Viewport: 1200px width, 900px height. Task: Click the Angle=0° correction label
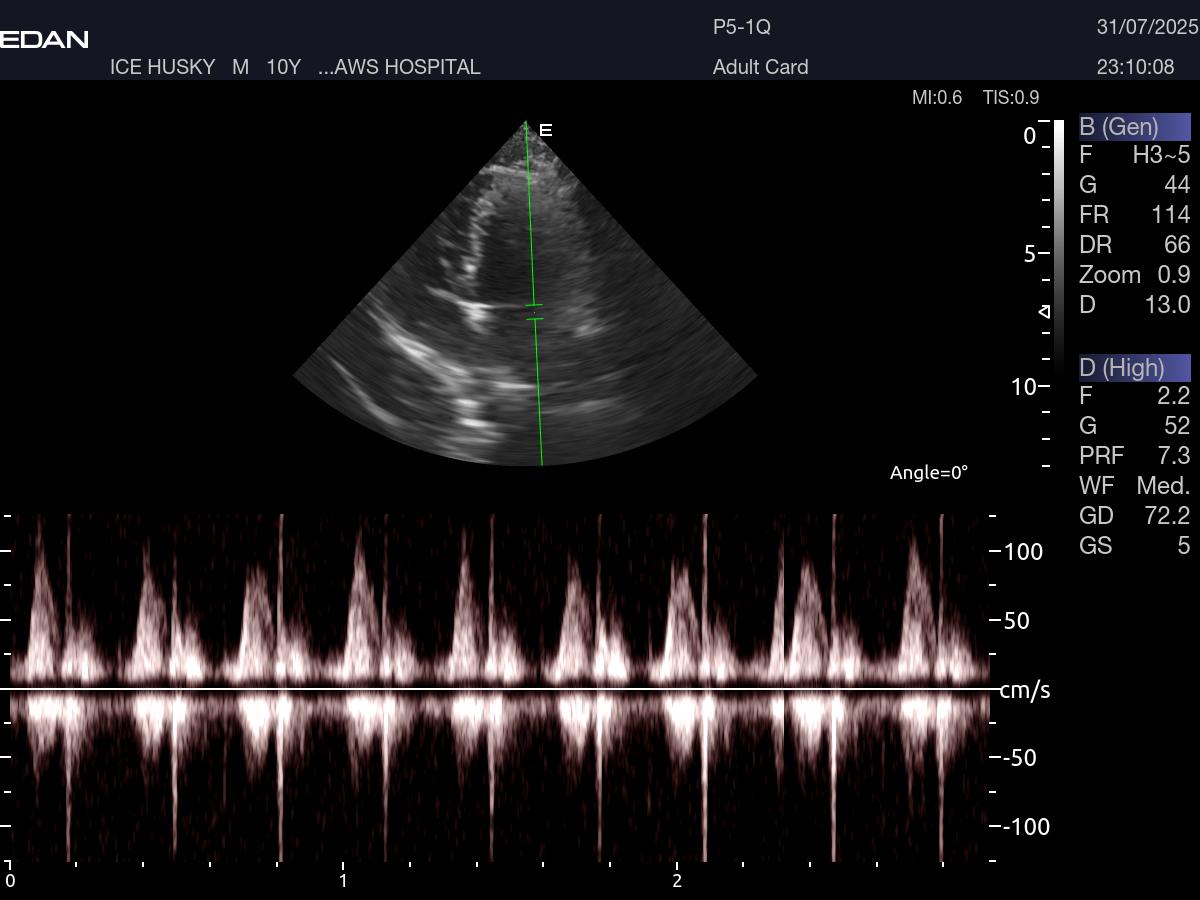pyautogui.click(x=928, y=473)
